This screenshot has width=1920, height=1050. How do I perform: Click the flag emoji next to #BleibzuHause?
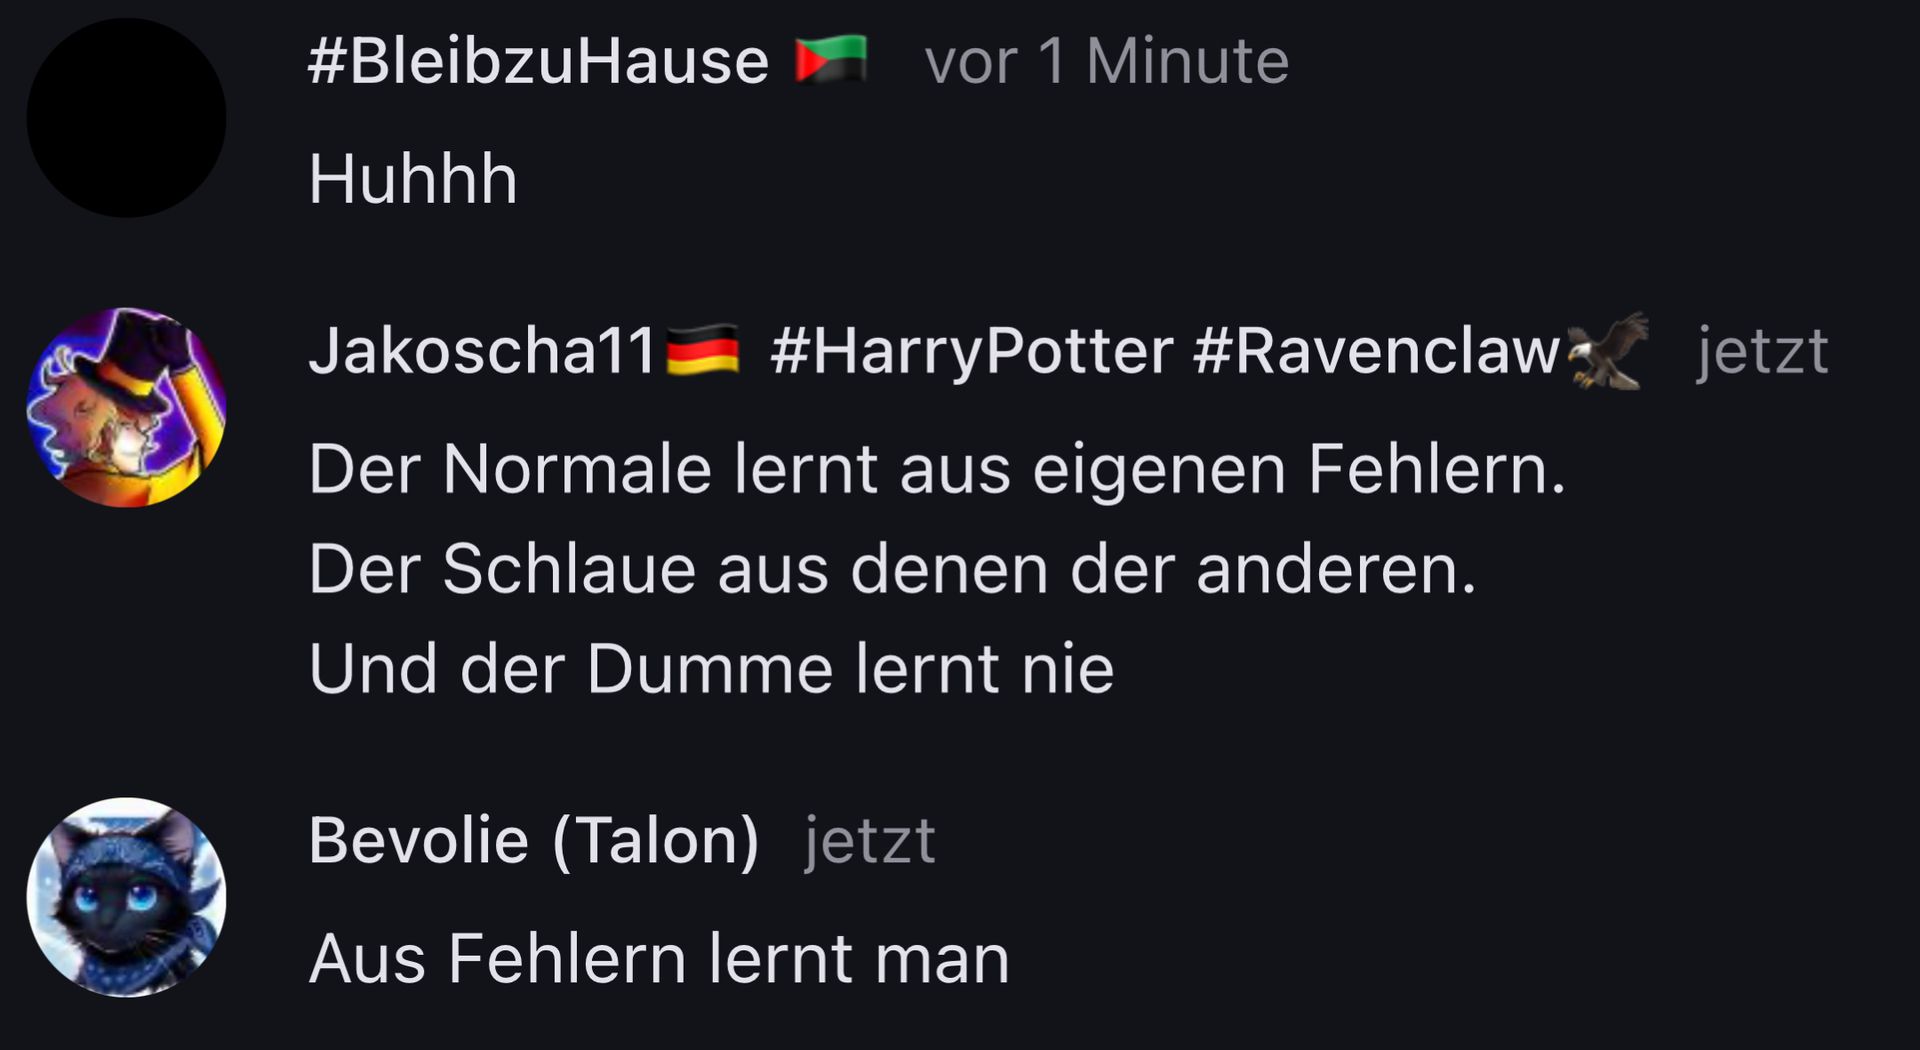coord(830,59)
